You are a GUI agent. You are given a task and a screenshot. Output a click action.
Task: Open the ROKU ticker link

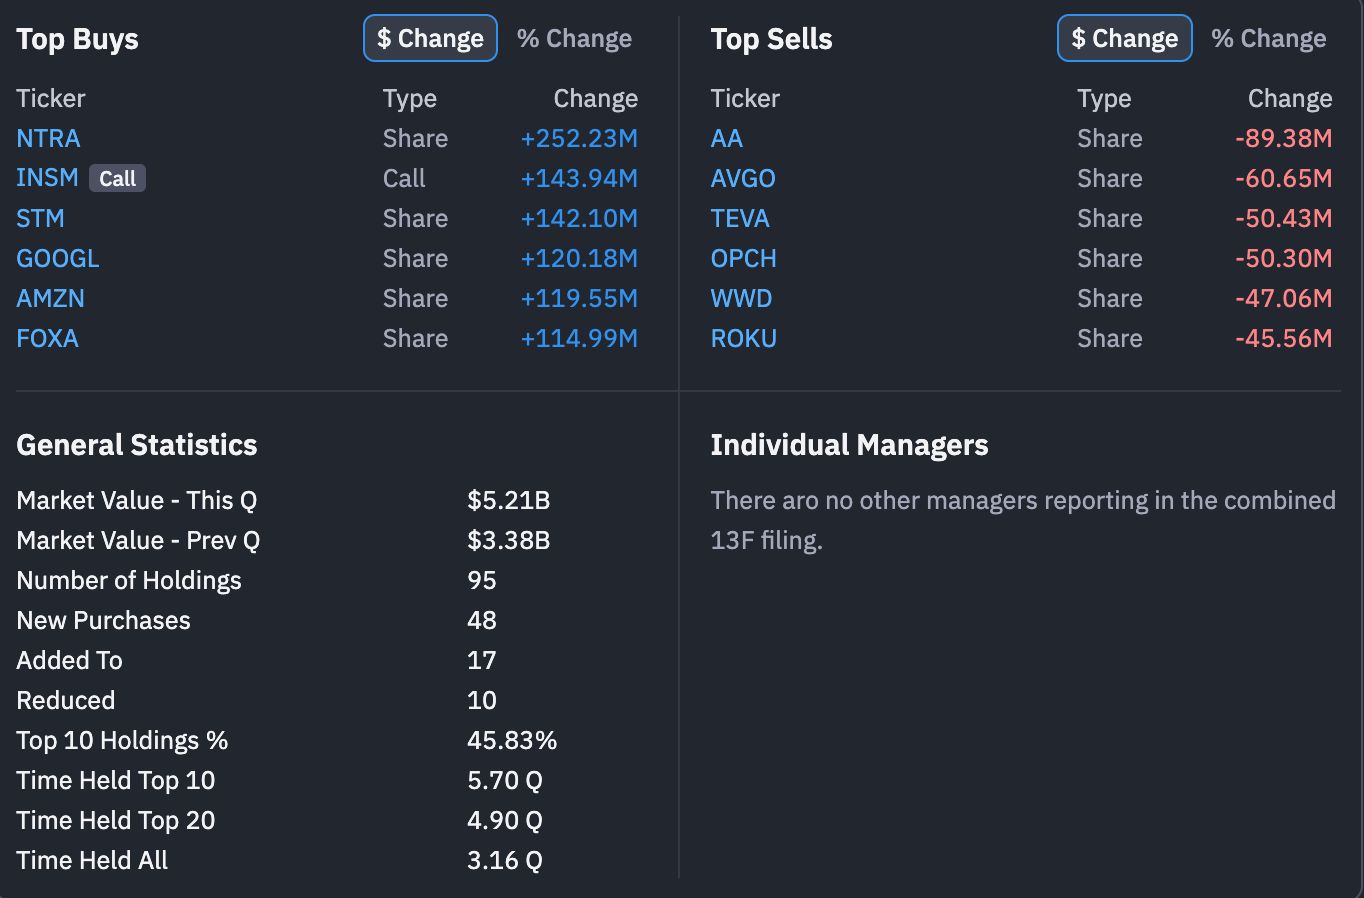[x=743, y=338]
